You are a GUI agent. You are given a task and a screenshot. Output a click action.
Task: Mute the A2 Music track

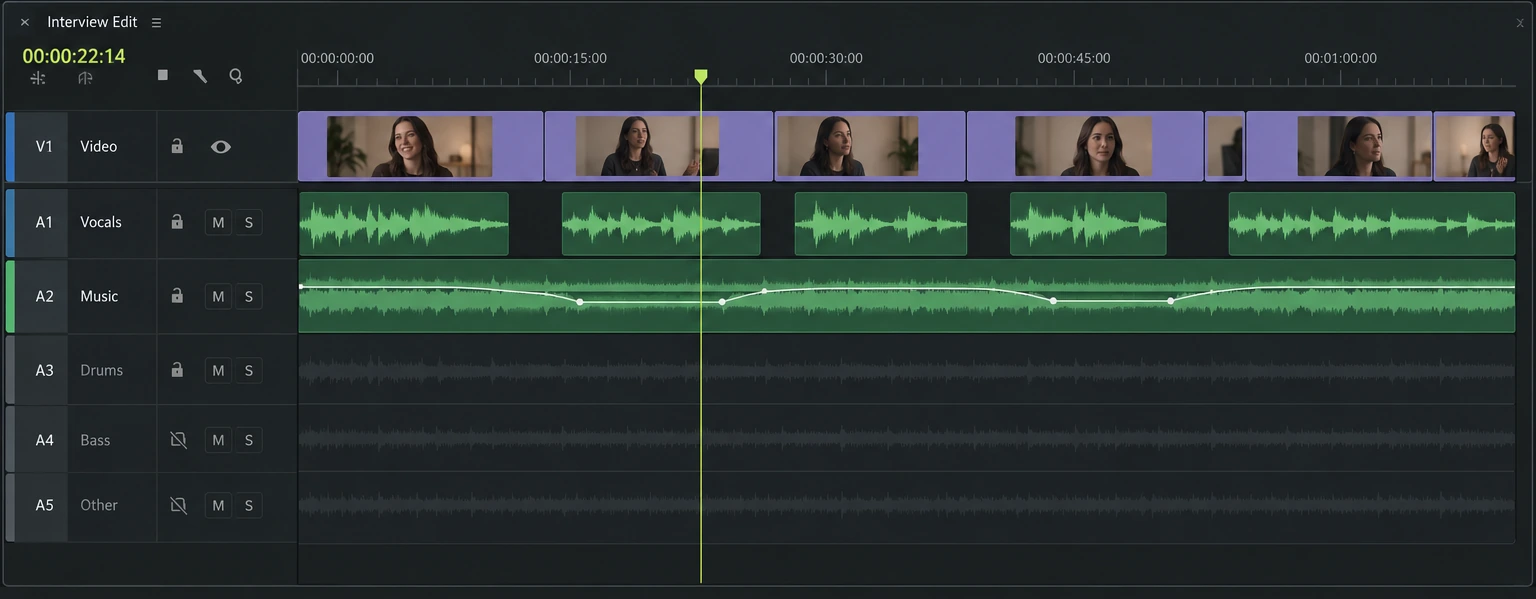tap(218, 296)
